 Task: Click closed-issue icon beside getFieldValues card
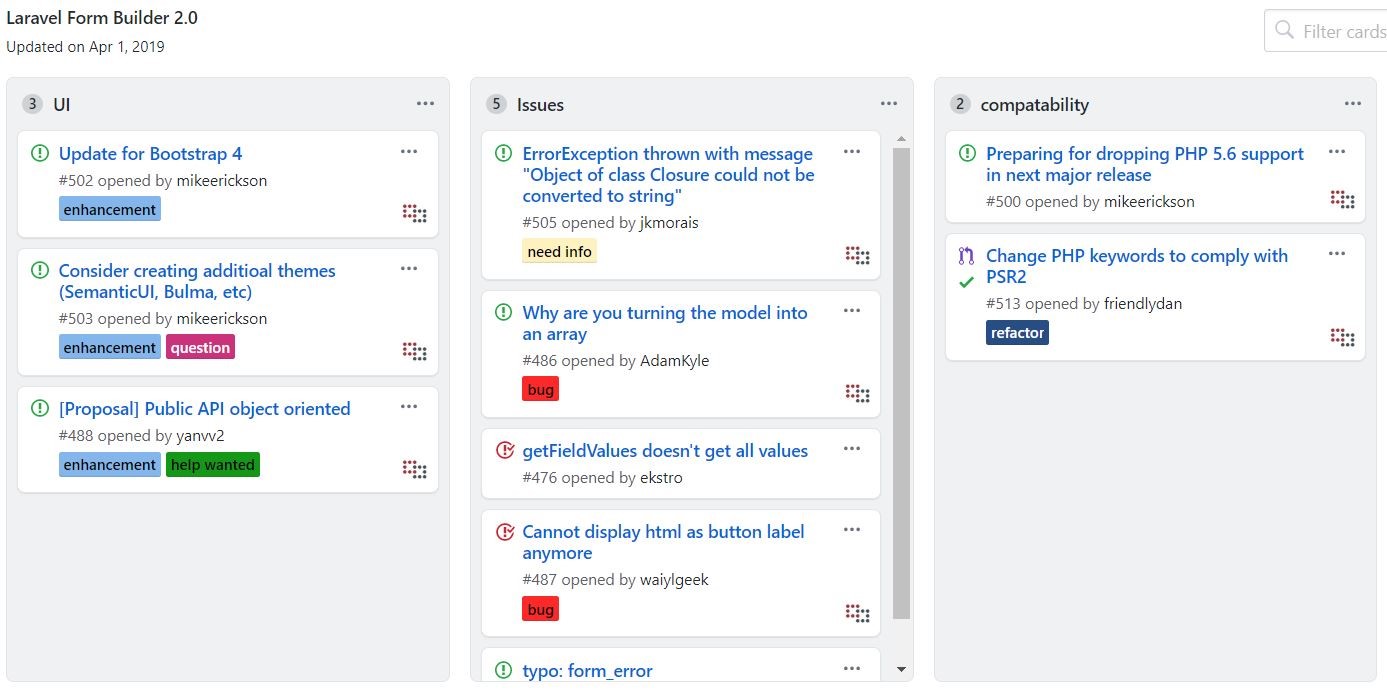coord(504,451)
